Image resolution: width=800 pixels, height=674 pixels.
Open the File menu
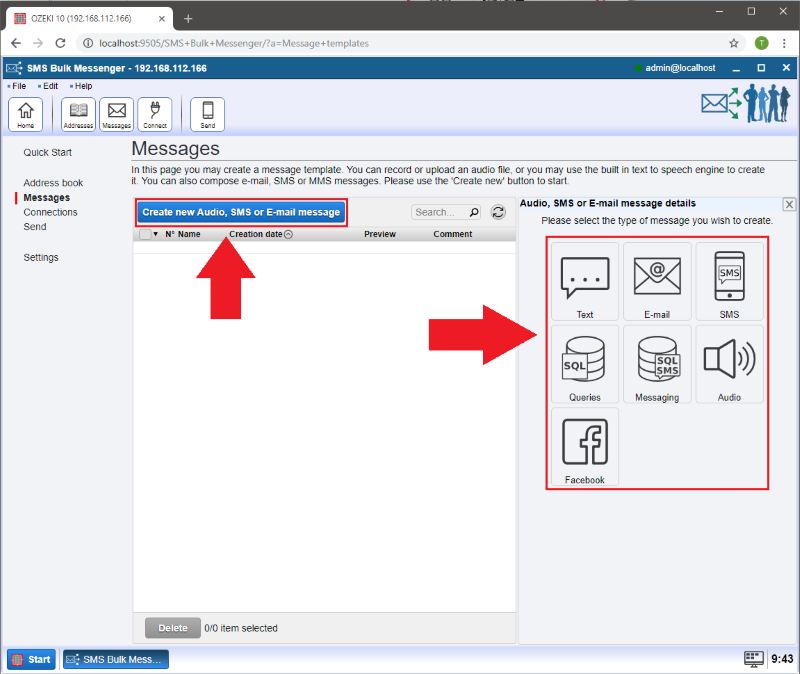tap(19, 86)
